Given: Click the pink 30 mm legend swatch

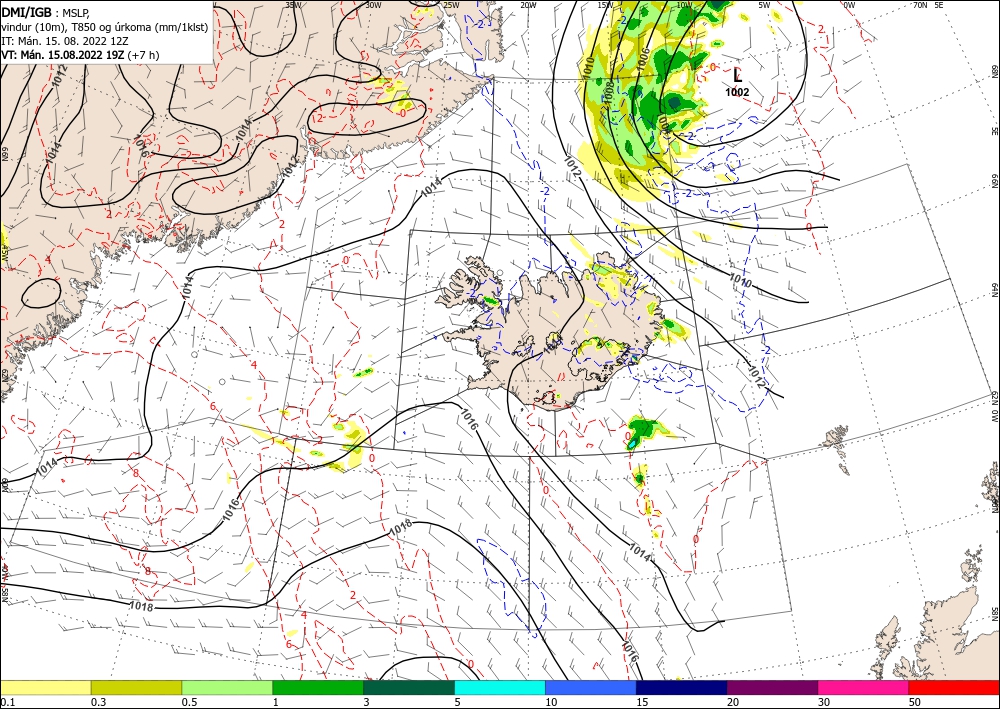Looking at the screenshot, I should [864, 687].
